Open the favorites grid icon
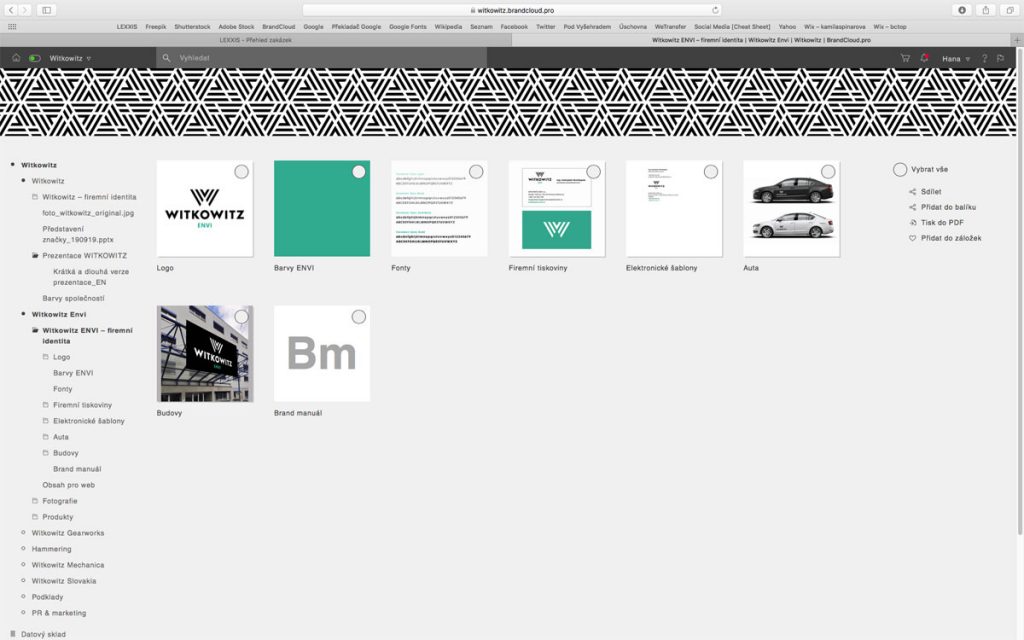1024x640 pixels. 12,27
